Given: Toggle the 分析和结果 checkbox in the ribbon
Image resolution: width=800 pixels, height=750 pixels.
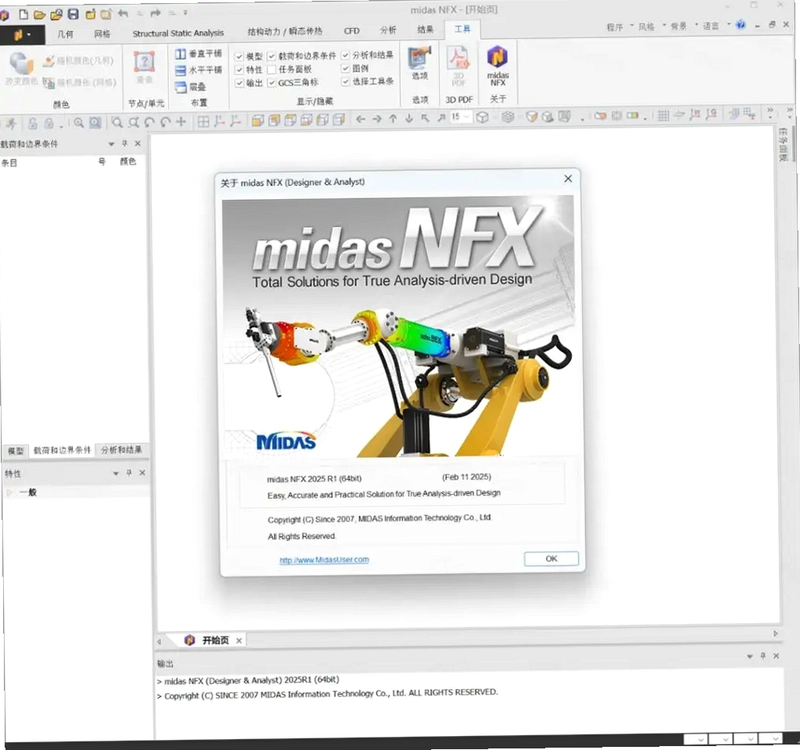Looking at the screenshot, I should pos(345,55).
